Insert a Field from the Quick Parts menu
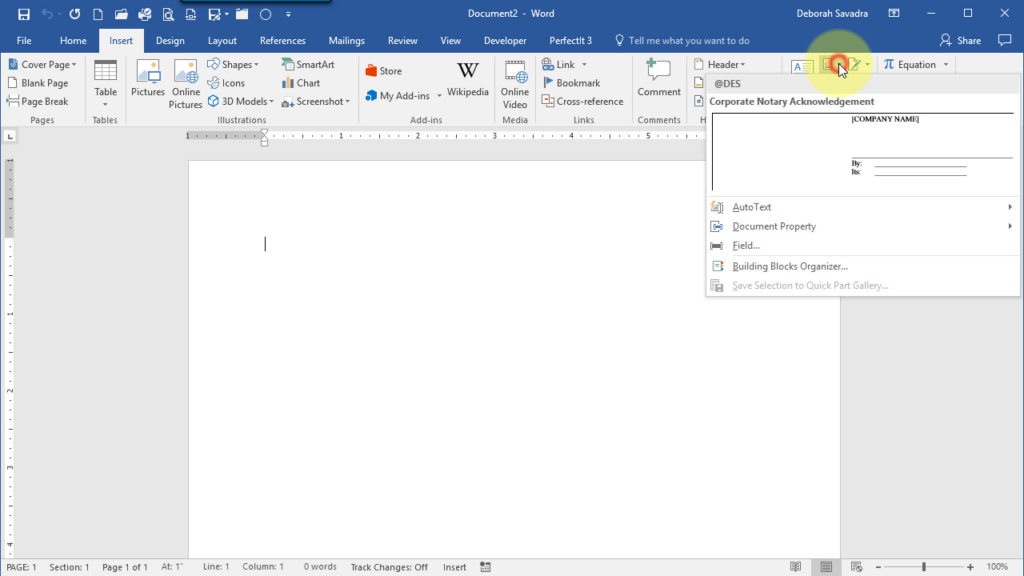 point(744,246)
